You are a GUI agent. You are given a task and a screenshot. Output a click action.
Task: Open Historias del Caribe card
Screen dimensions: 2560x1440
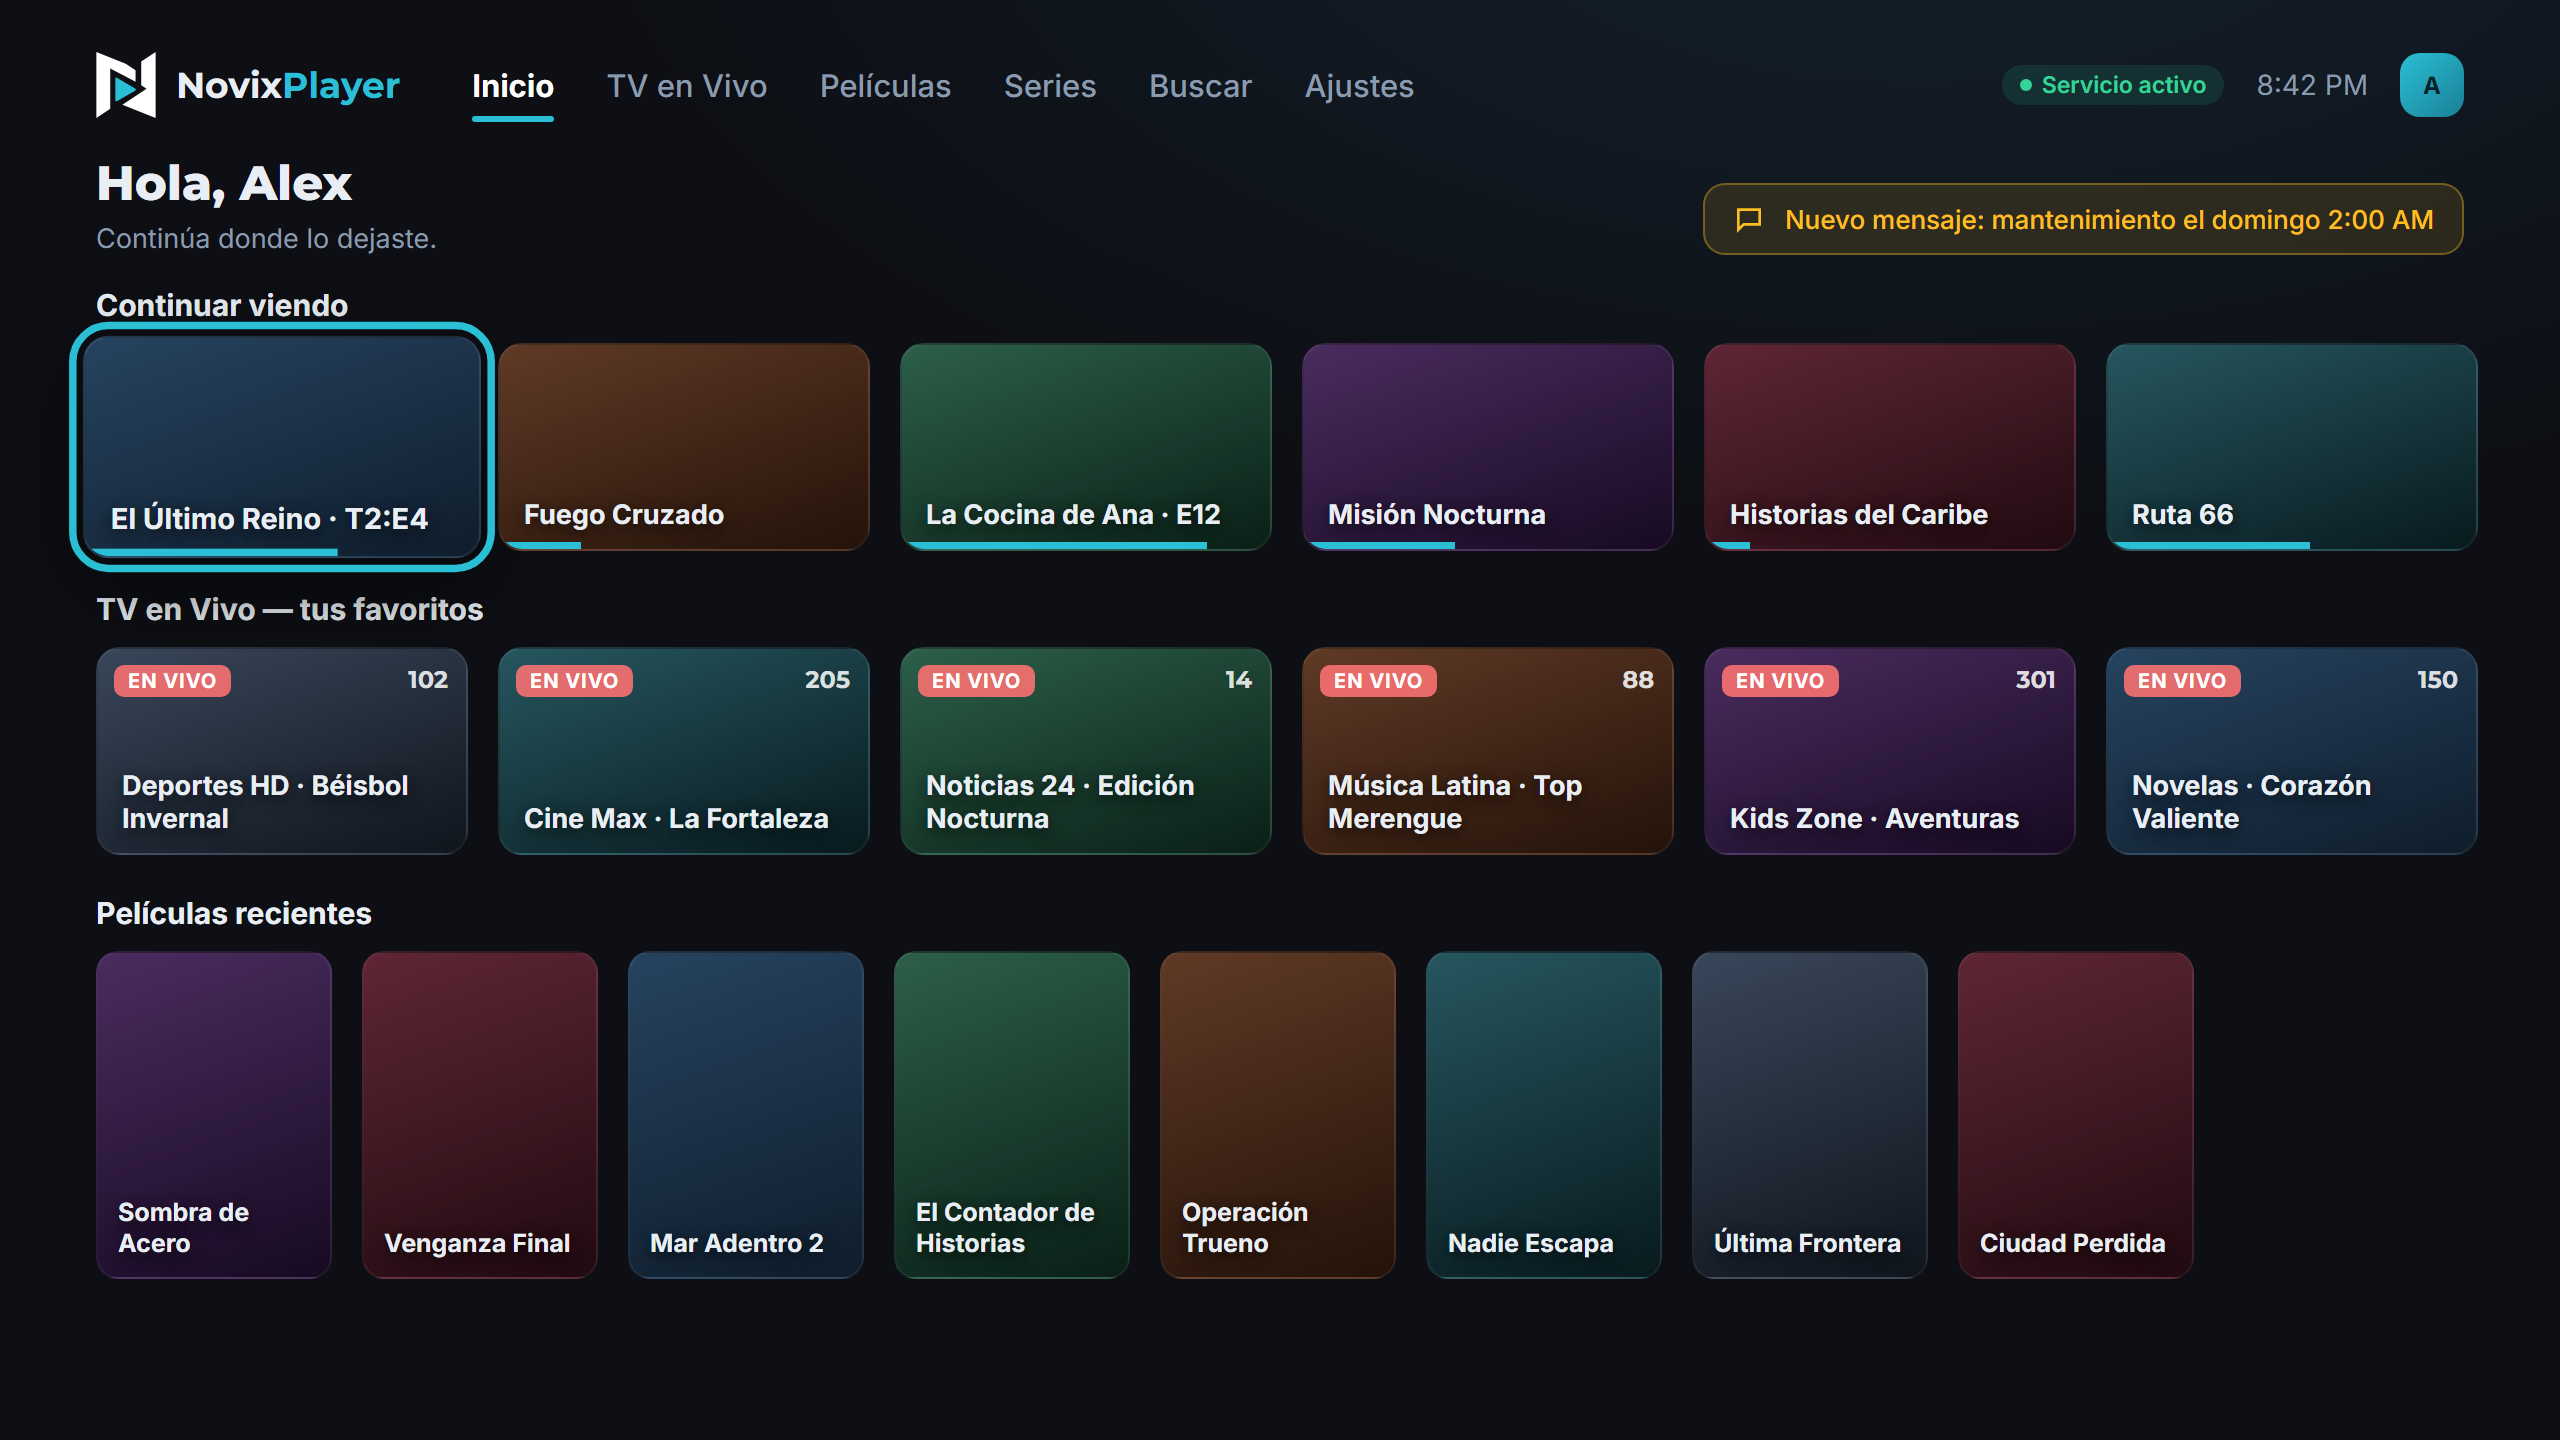1890,447
